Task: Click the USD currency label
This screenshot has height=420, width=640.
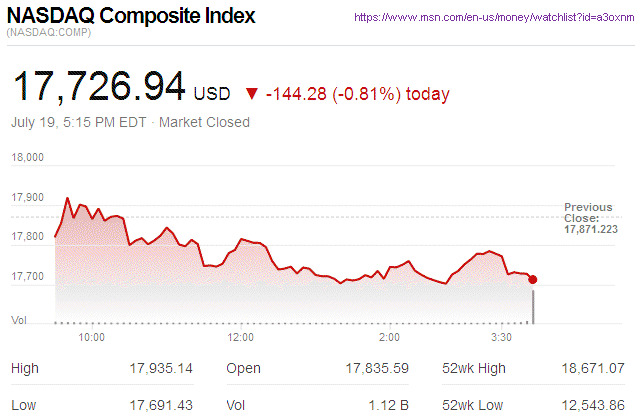Action: [212, 94]
